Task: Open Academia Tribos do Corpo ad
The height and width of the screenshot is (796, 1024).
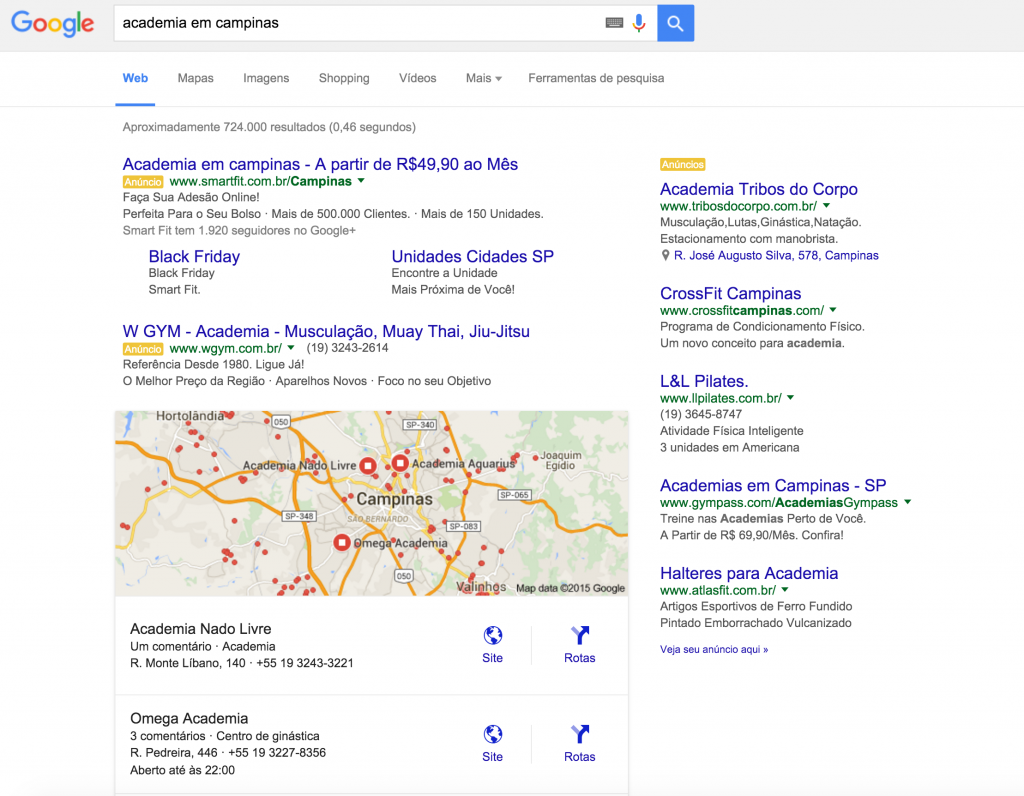Action: pos(759,189)
